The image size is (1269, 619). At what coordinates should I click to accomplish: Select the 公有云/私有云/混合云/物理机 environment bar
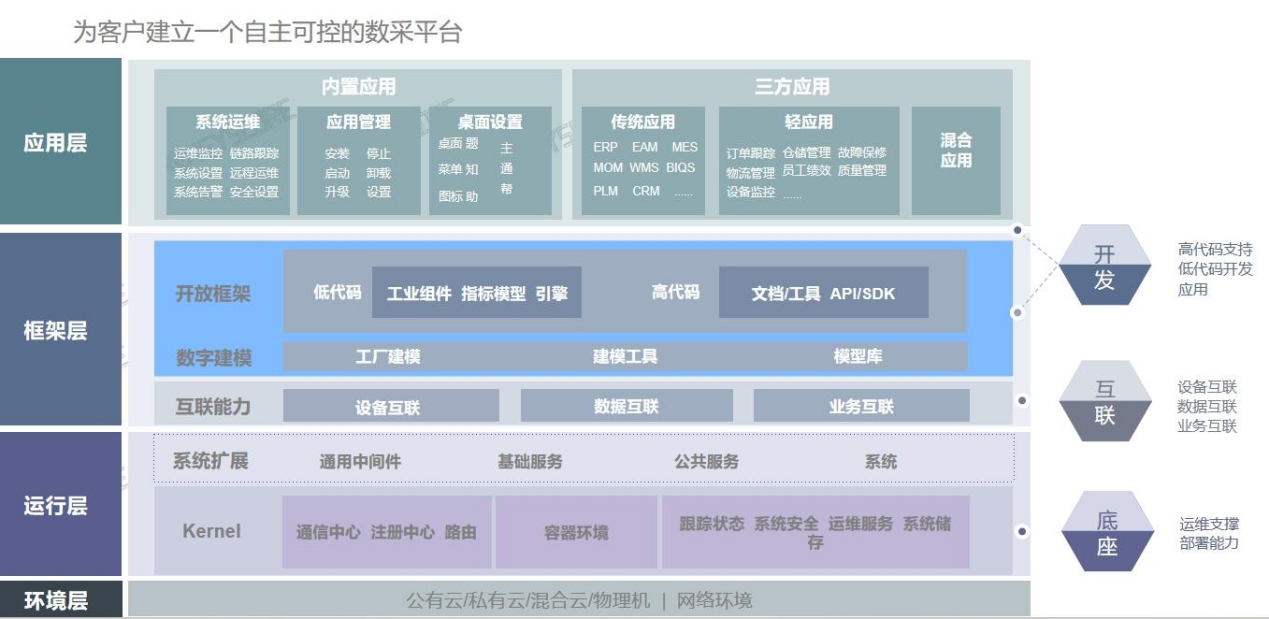579,600
